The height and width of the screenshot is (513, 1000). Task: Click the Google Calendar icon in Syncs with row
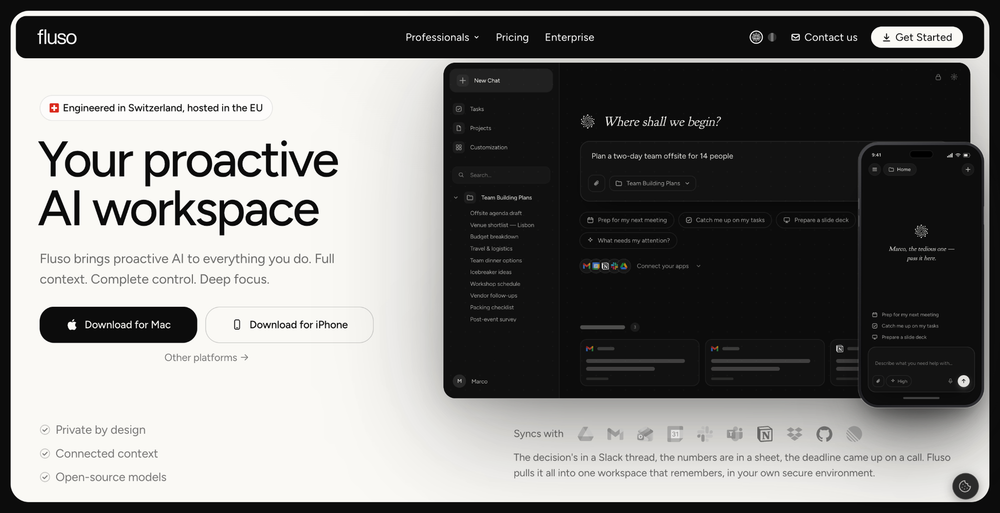tap(675, 434)
